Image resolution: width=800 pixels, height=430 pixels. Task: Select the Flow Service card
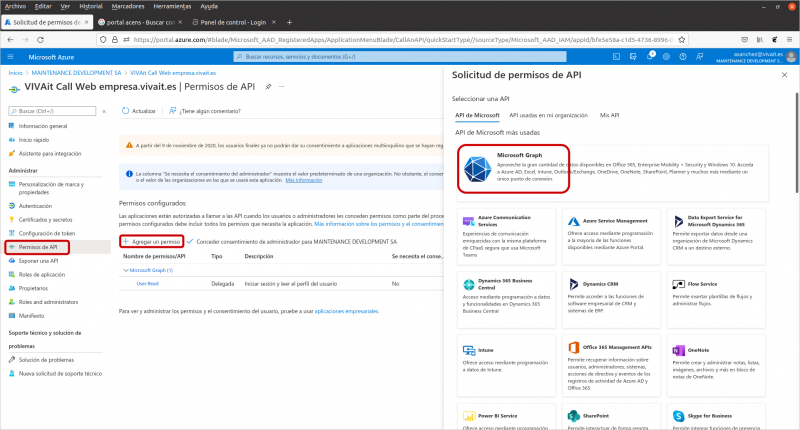716,299
